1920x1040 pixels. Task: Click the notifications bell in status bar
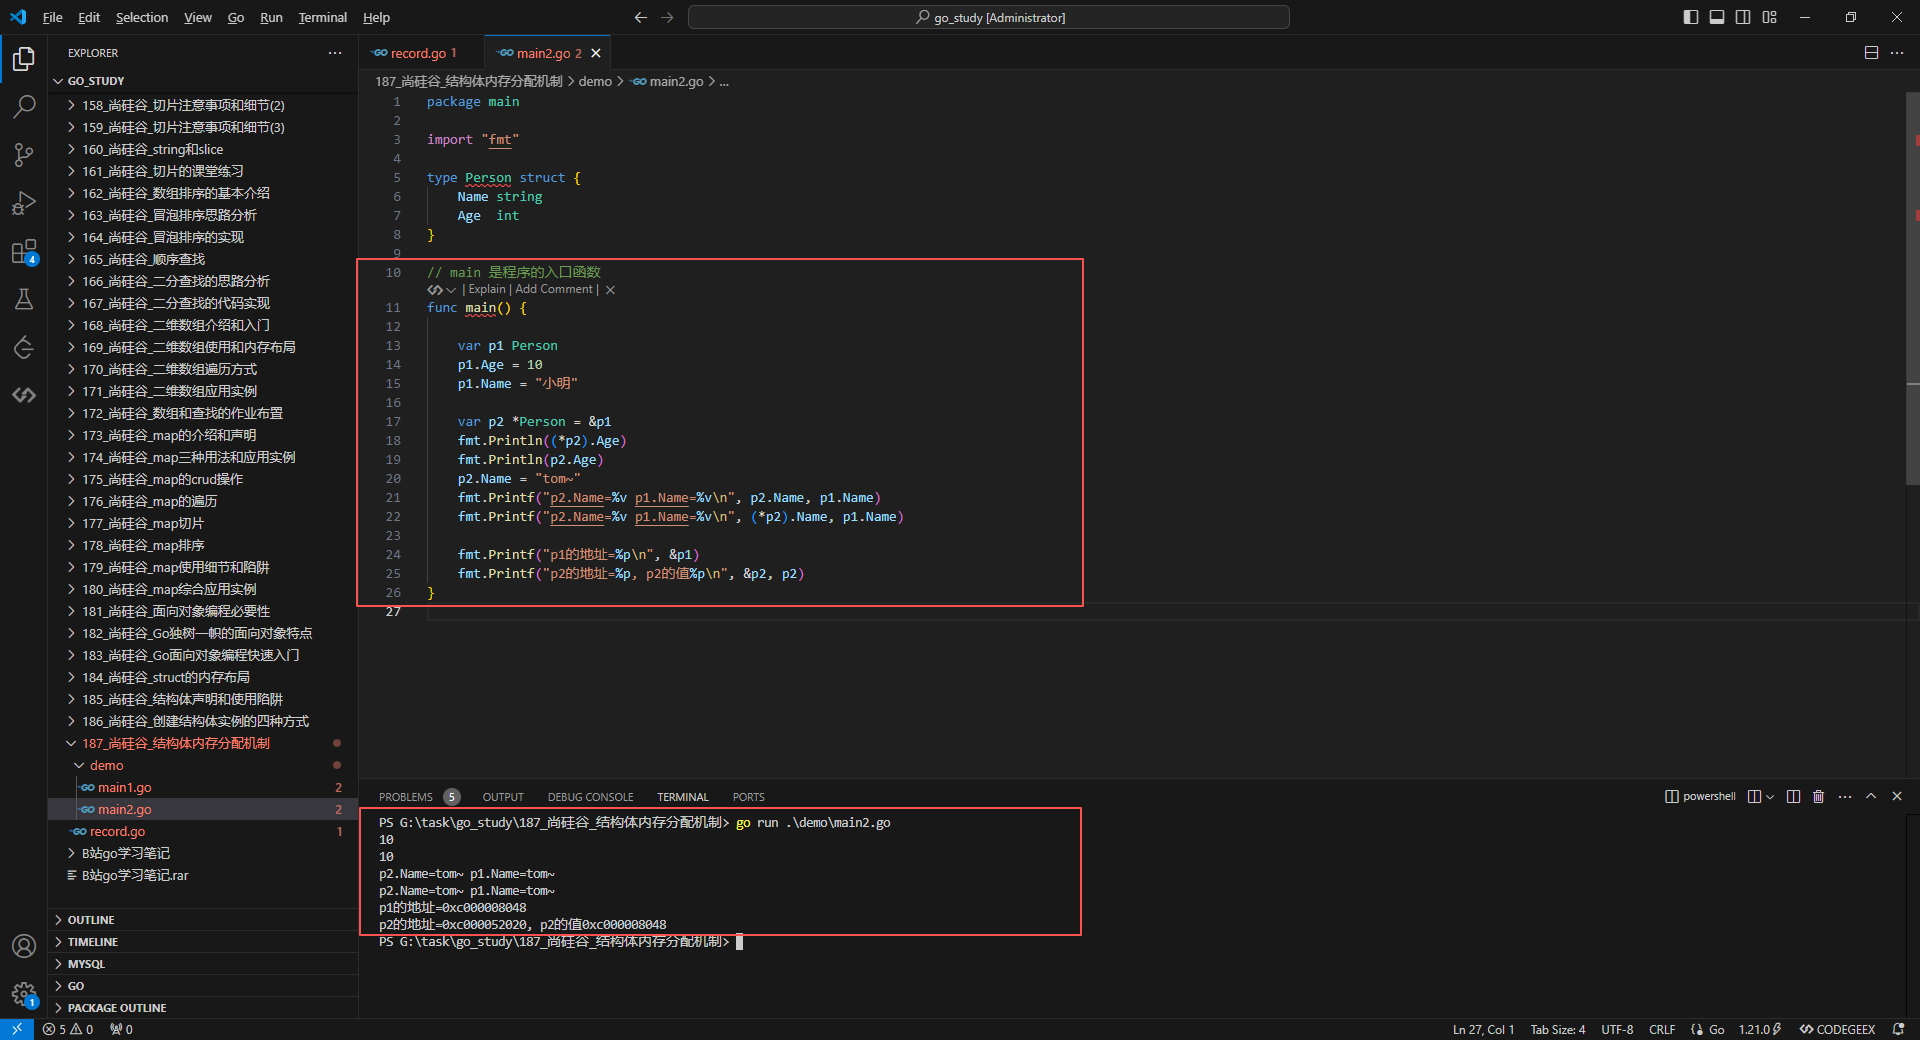click(x=1898, y=1029)
